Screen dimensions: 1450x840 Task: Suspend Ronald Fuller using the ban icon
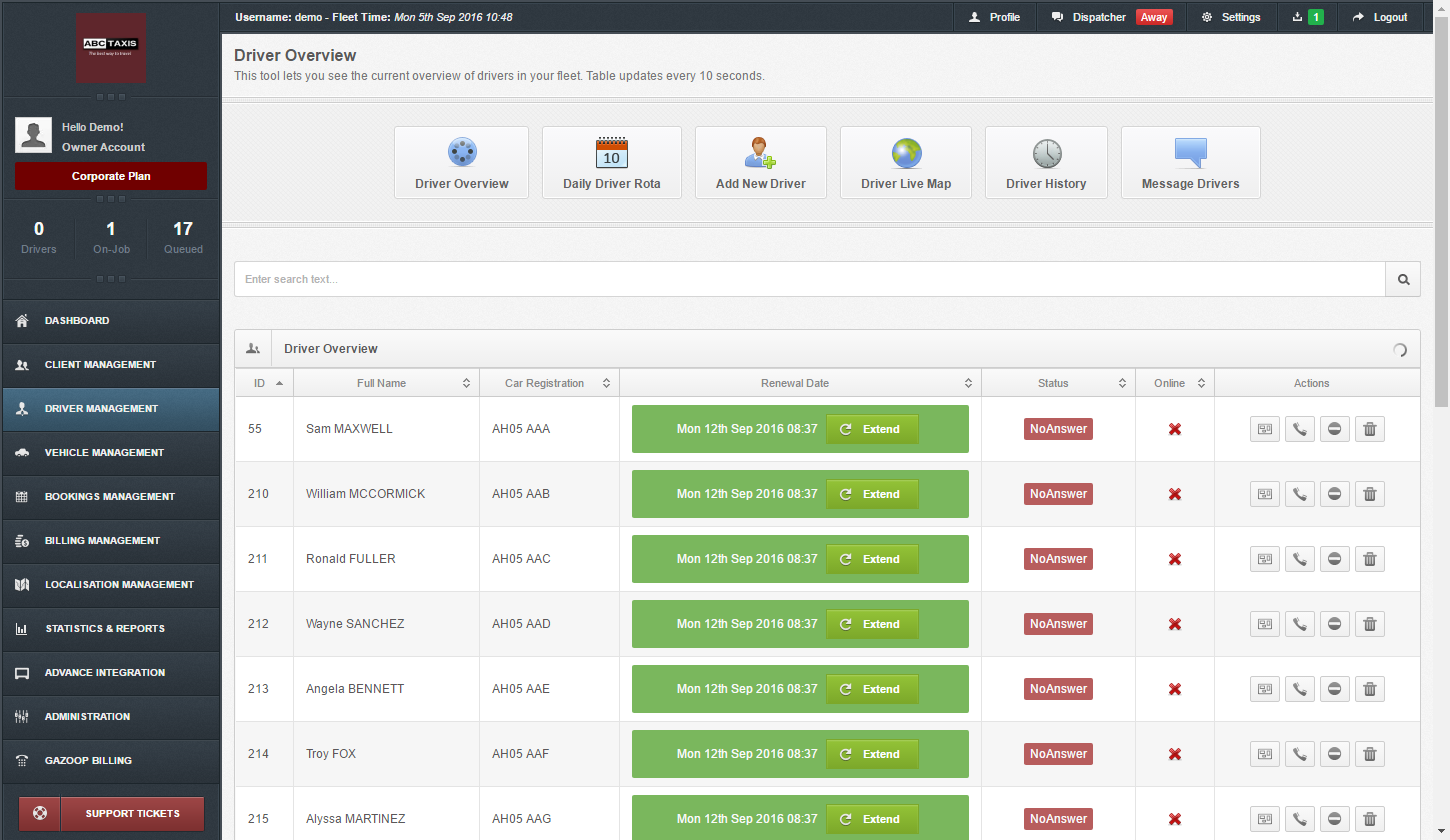coord(1334,558)
